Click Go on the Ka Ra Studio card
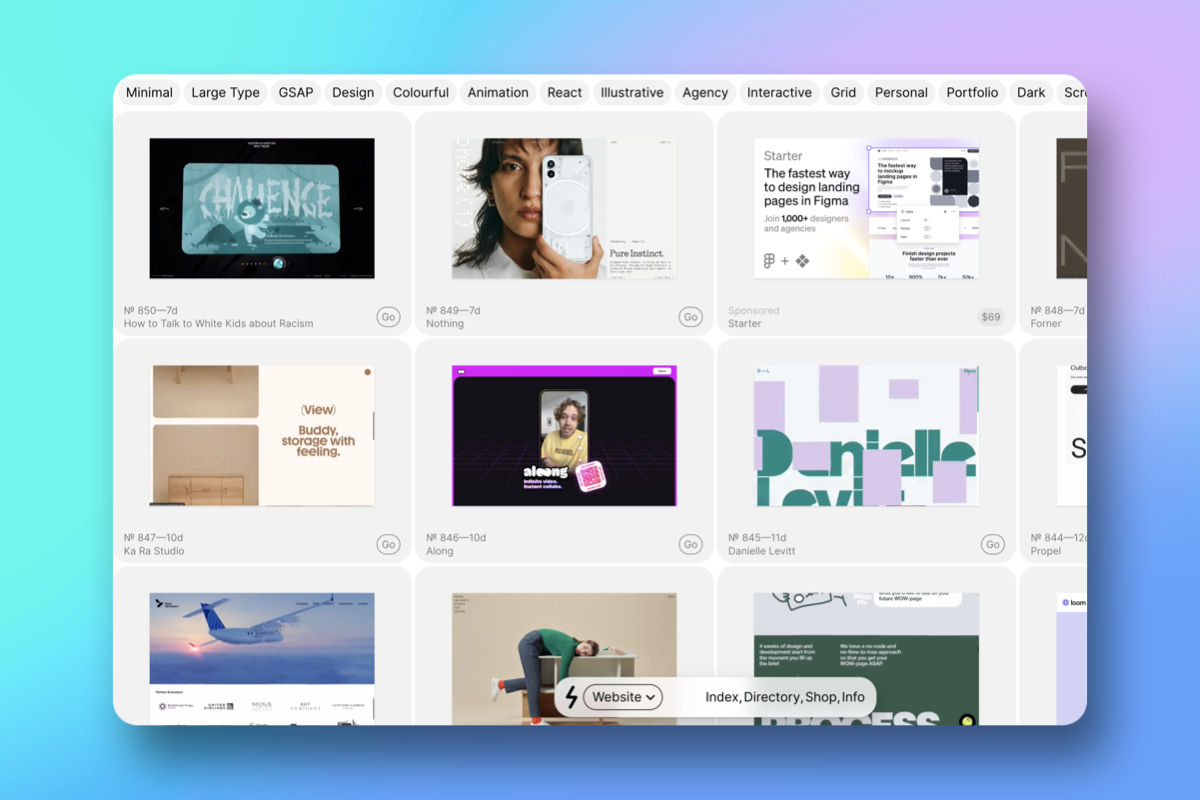Viewport: 1200px width, 800px height. point(388,544)
